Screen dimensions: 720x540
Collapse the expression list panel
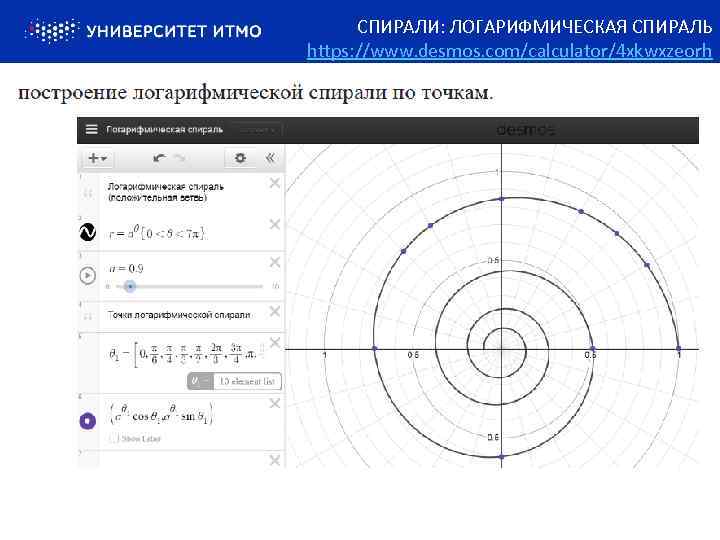pyautogui.click(x=270, y=158)
